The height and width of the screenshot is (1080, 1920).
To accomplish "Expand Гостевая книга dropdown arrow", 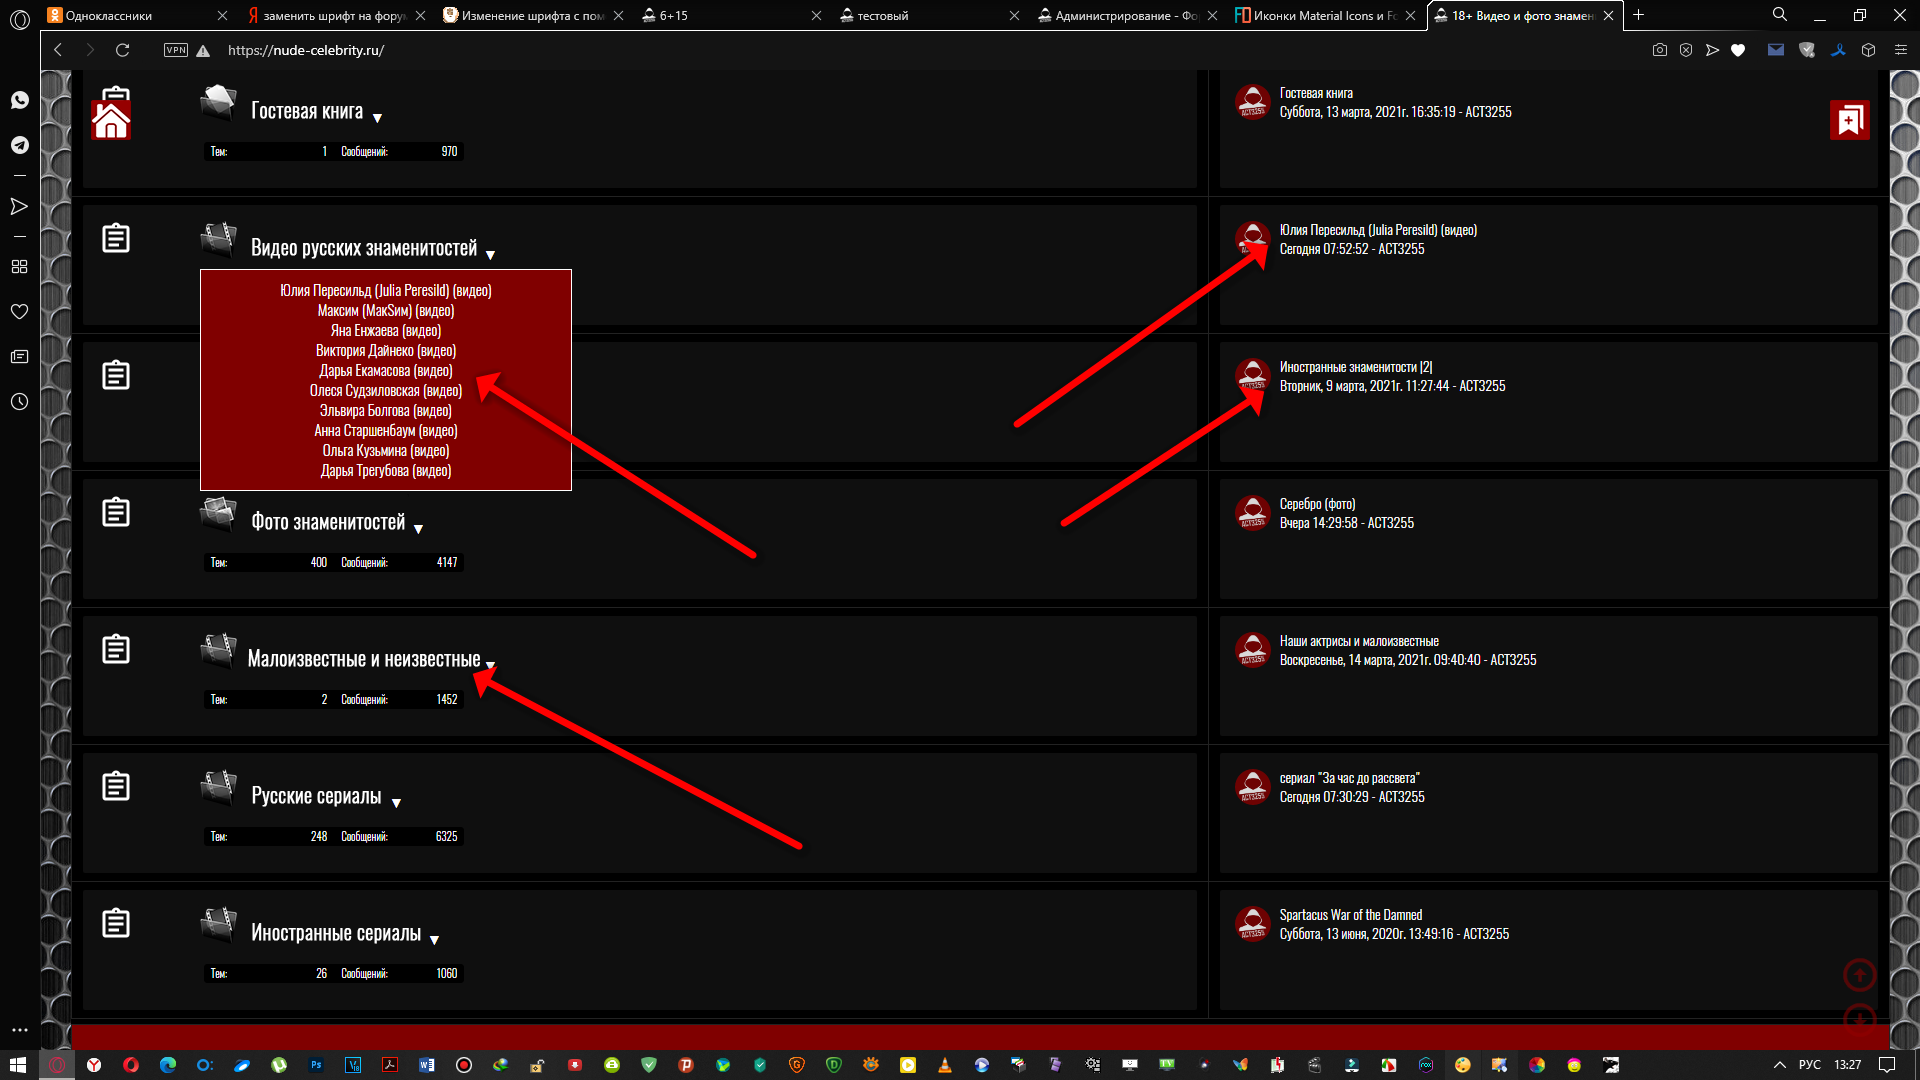I will (x=377, y=118).
